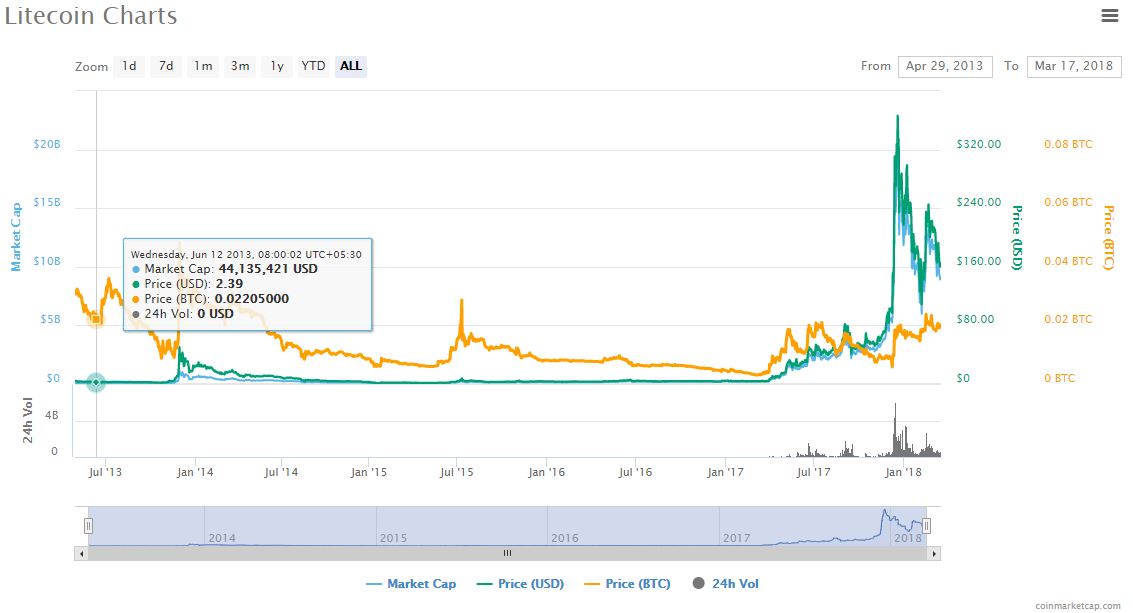The image size is (1133, 613).
Task: Click the Market Cap value in tooltip
Action: (x=268, y=269)
